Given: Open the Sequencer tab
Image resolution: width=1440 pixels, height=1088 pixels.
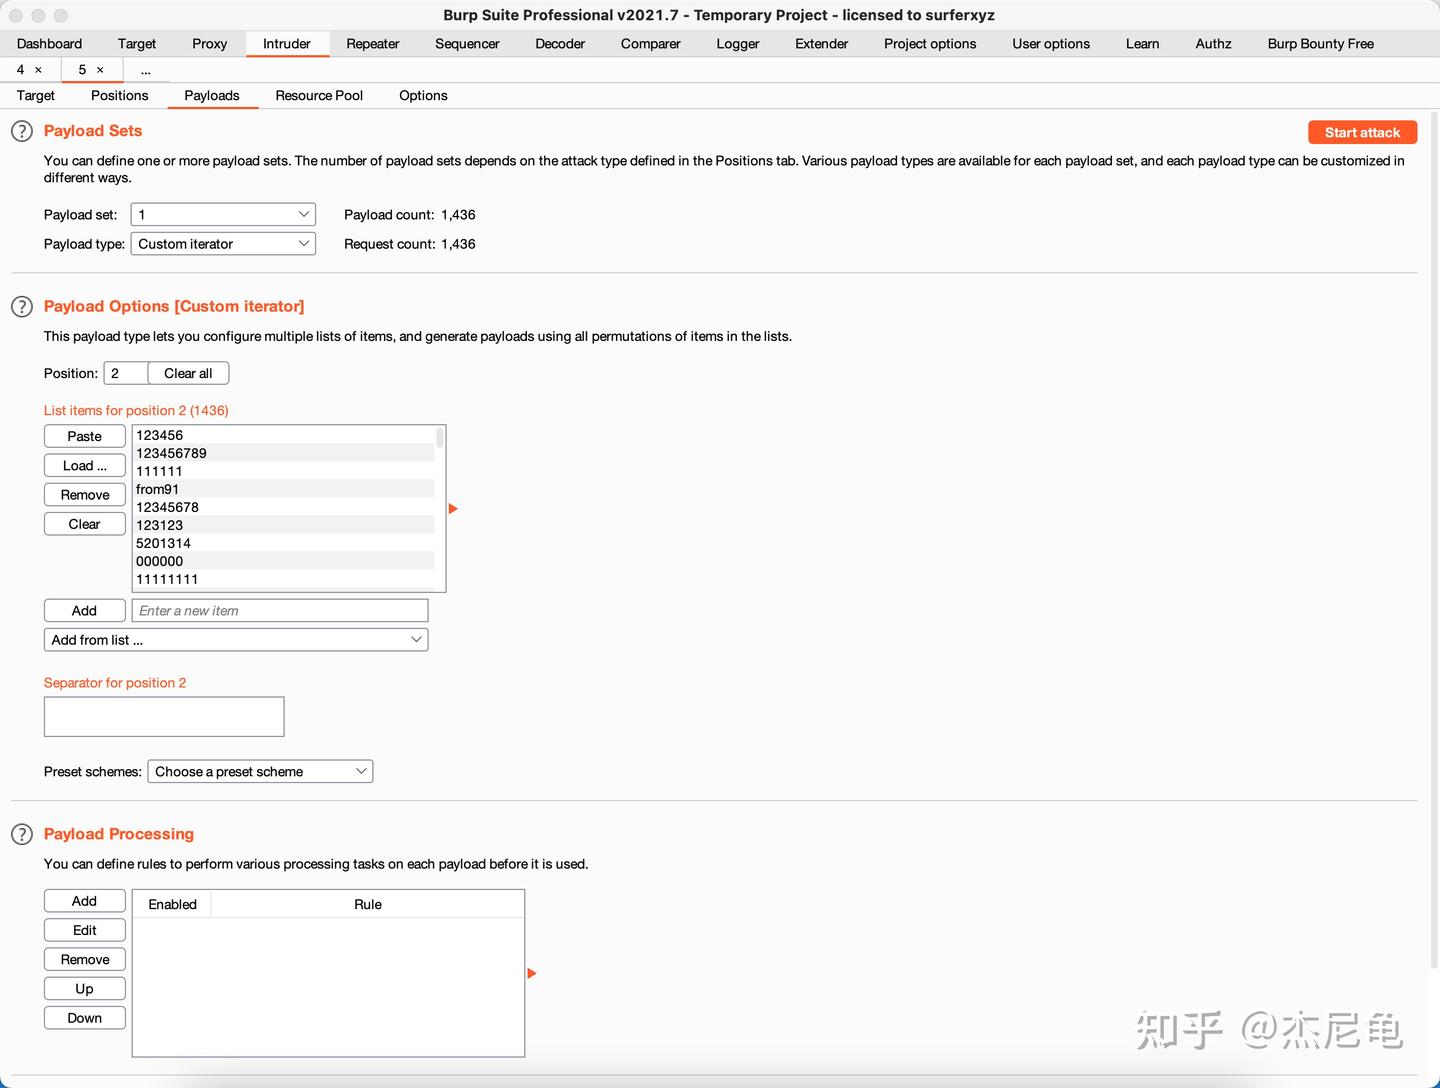Looking at the screenshot, I should coord(467,44).
